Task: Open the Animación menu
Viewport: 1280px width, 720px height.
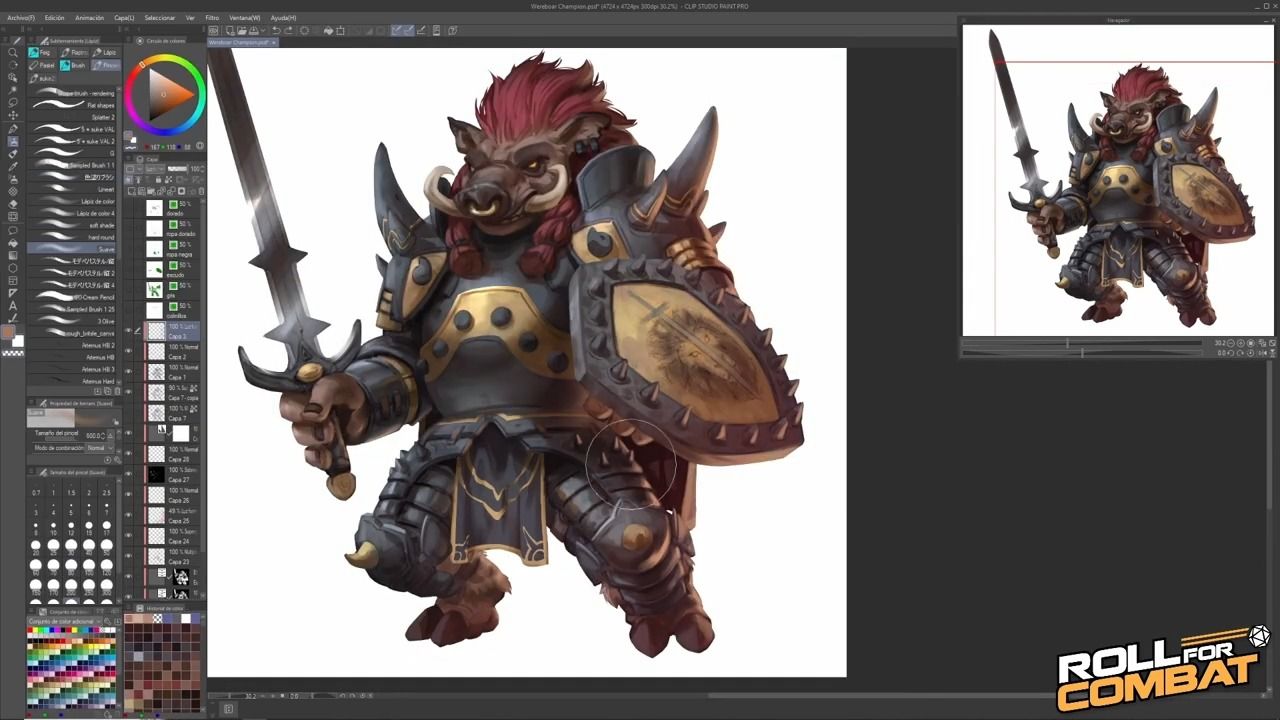Action: 89,18
